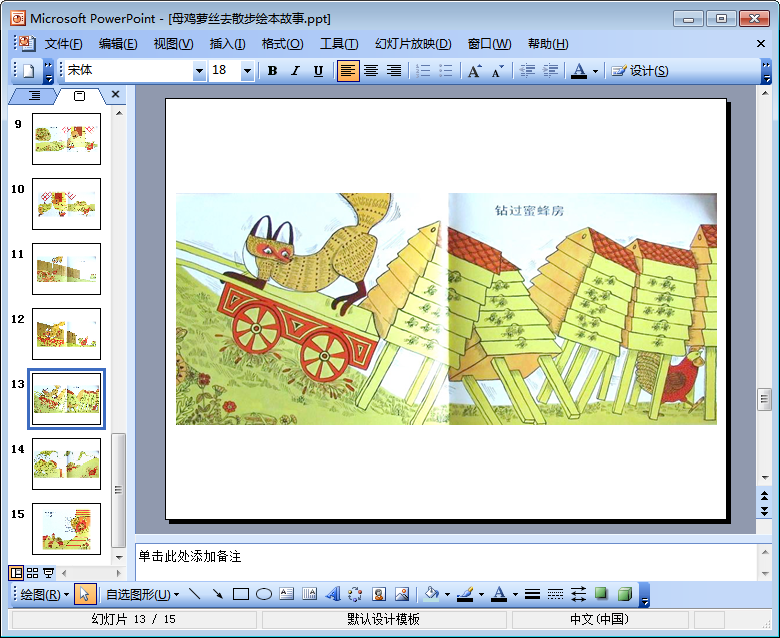Open the 窗口(W) menu
Screen dimensions: 780x638
point(489,44)
